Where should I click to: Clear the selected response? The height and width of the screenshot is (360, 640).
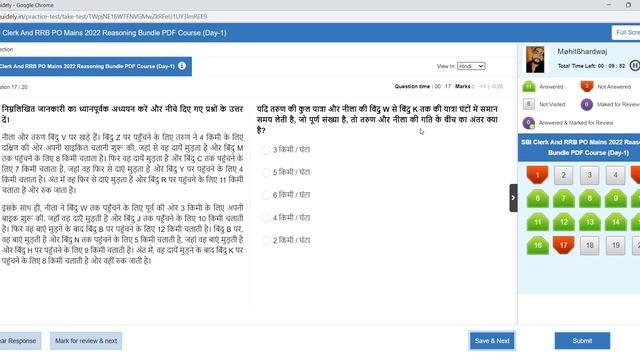(20, 341)
